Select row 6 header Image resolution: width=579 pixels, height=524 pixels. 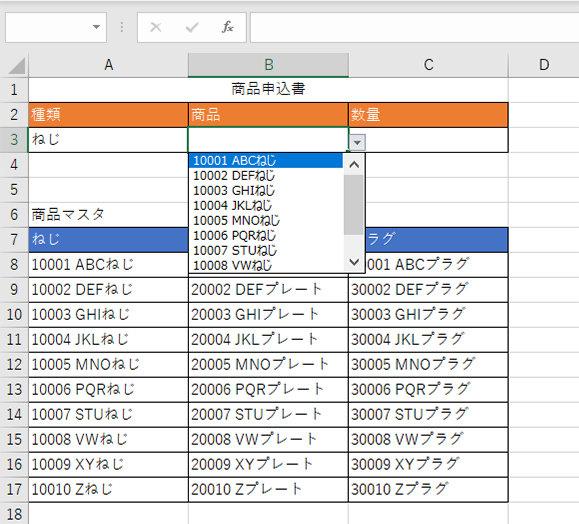pyautogui.click(x=14, y=215)
